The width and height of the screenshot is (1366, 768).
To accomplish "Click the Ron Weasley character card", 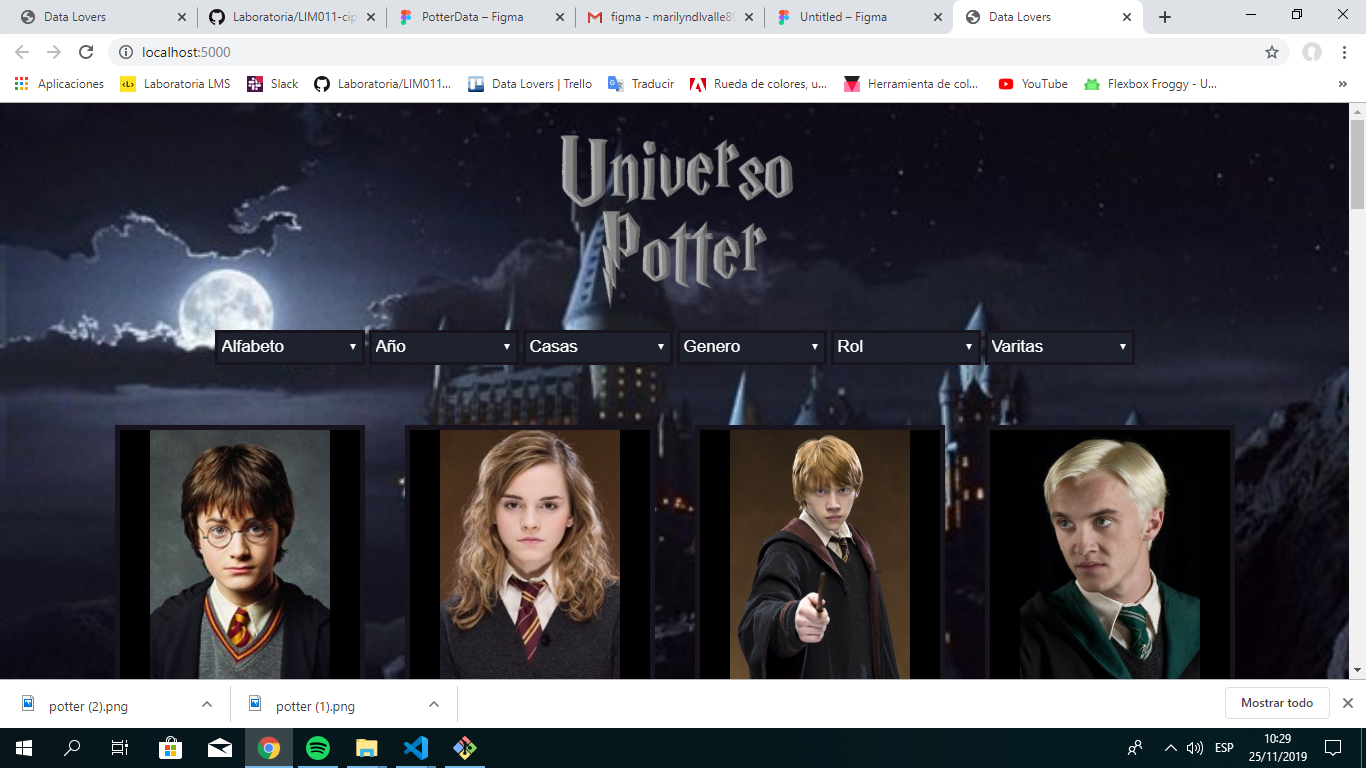I will click(x=820, y=553).
